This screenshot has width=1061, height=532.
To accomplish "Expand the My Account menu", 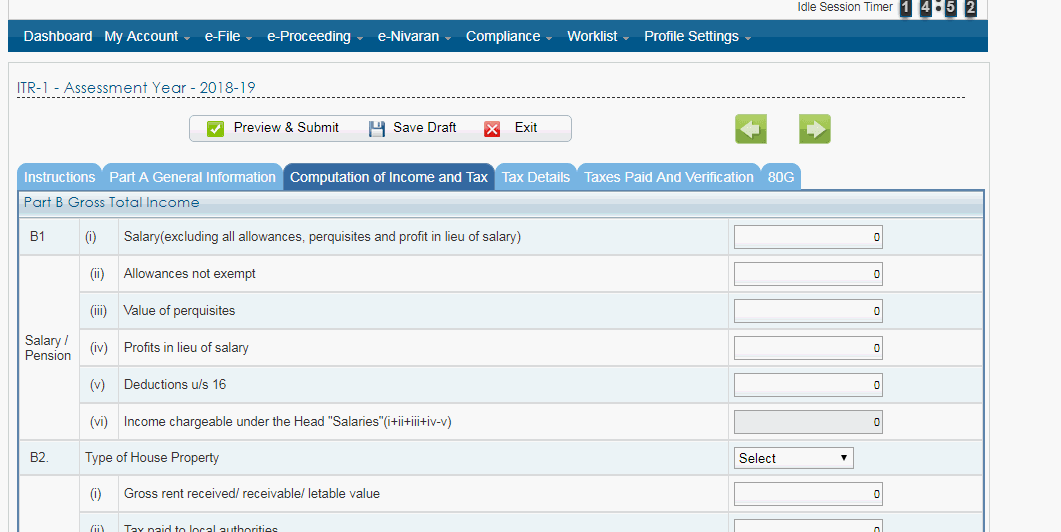I will 147,37.
